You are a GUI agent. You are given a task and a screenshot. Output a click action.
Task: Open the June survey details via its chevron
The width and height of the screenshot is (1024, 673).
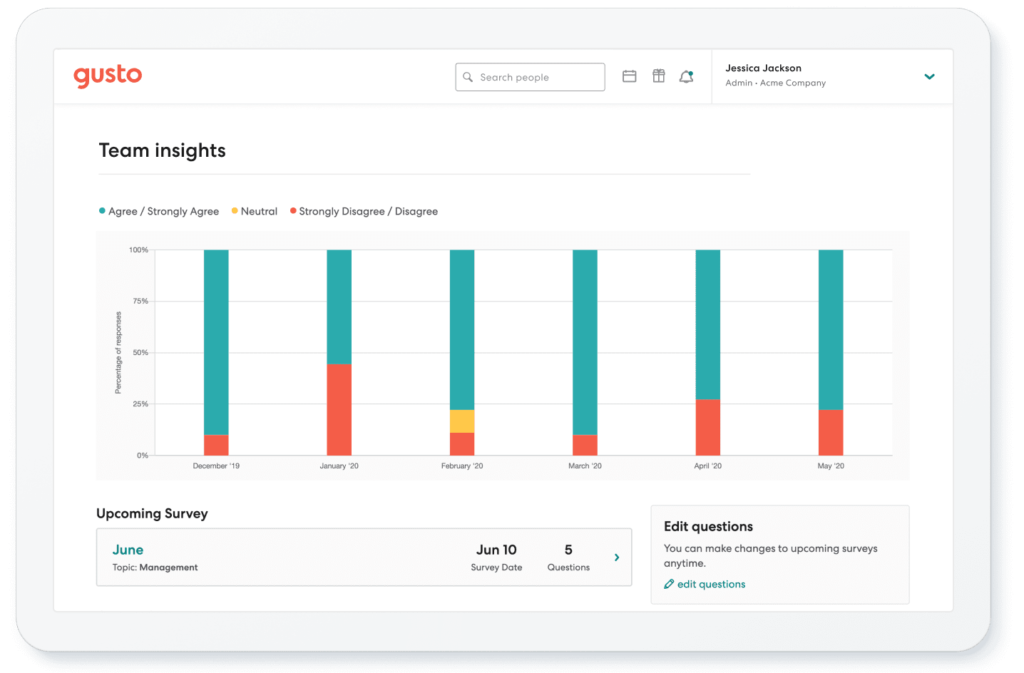pyautogui.click(x=617, y=557)
